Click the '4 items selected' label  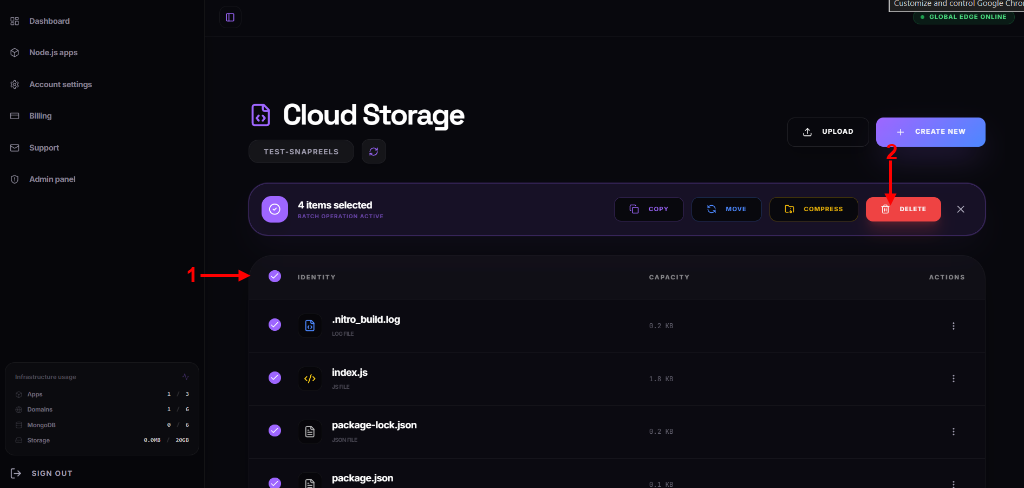(x=335, y=205)
